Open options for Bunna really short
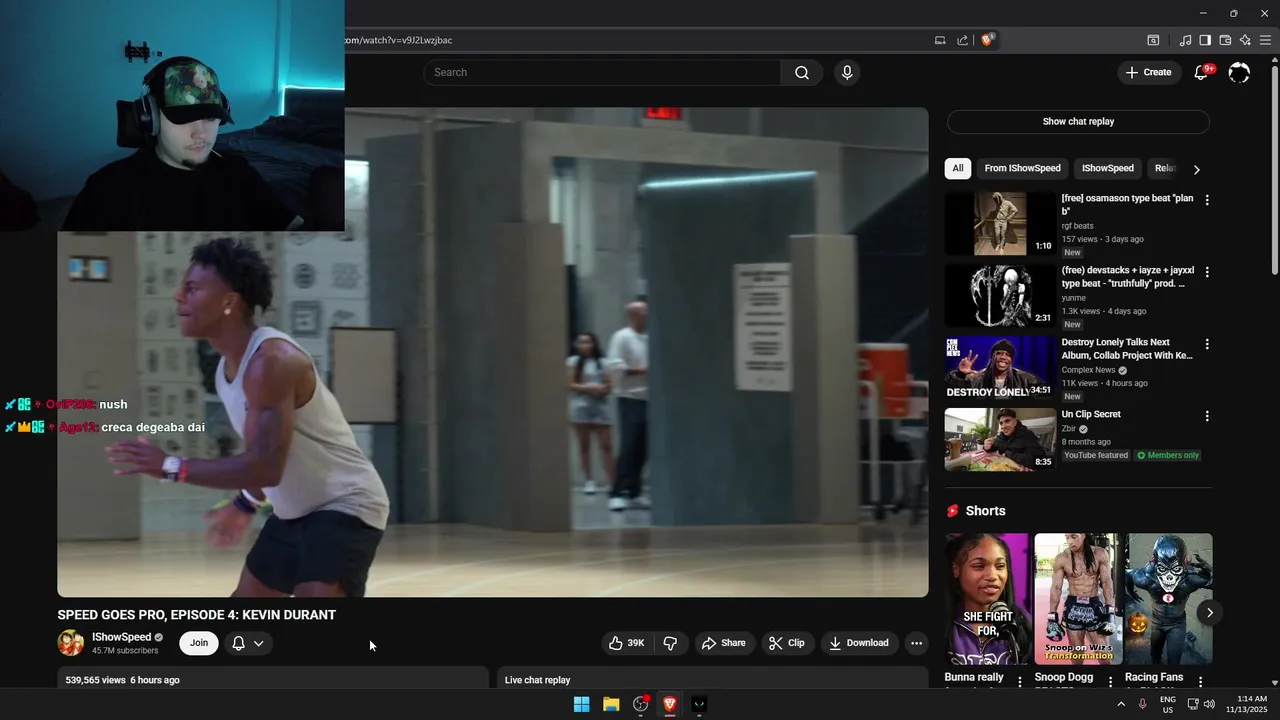The width and height of the screenshot is (1280, 720). click(x=1020, y=682)
